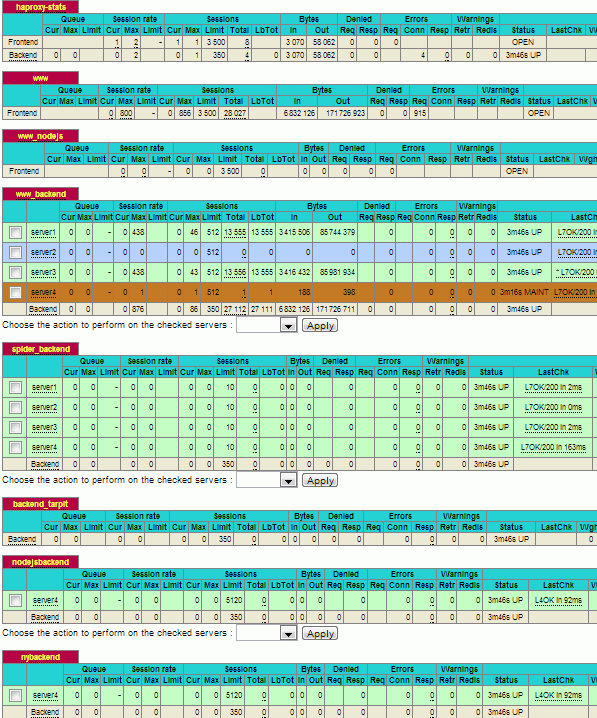This screenshot has width=597, height=718.
Task: Click the 28 027 sessions total in www Frontend
Action: click(x=234, y=113)
